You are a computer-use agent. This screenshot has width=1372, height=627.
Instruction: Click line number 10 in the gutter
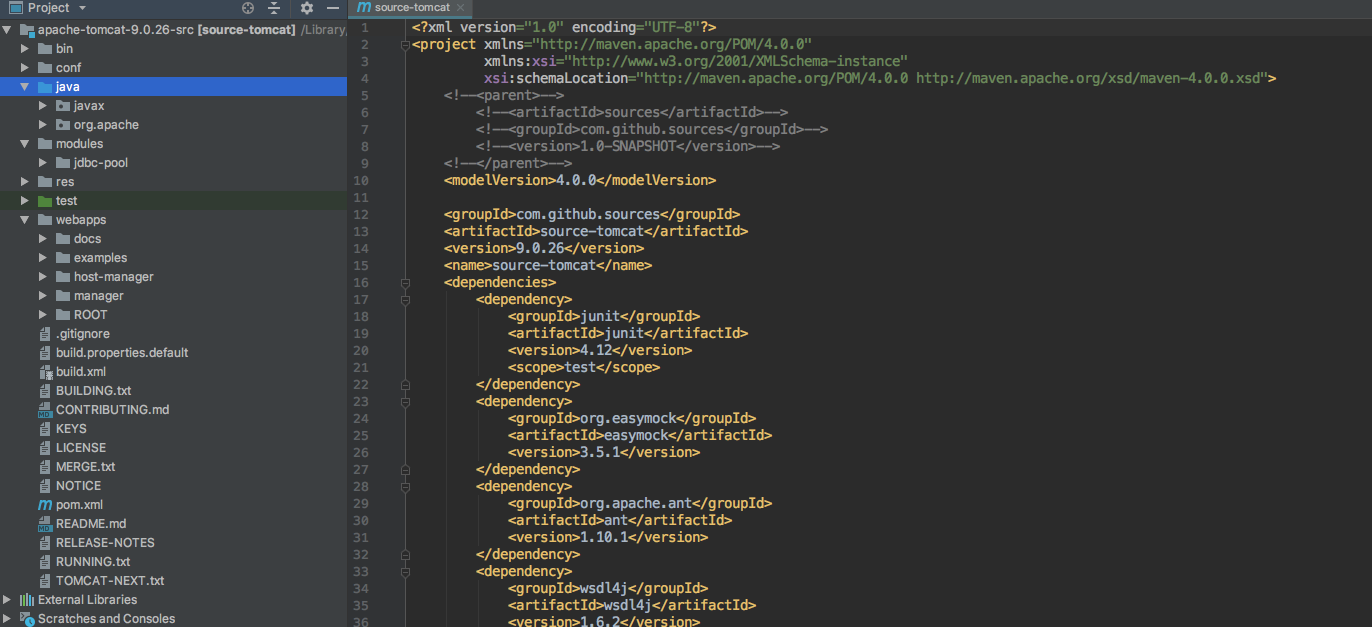[x=361, y=180]
